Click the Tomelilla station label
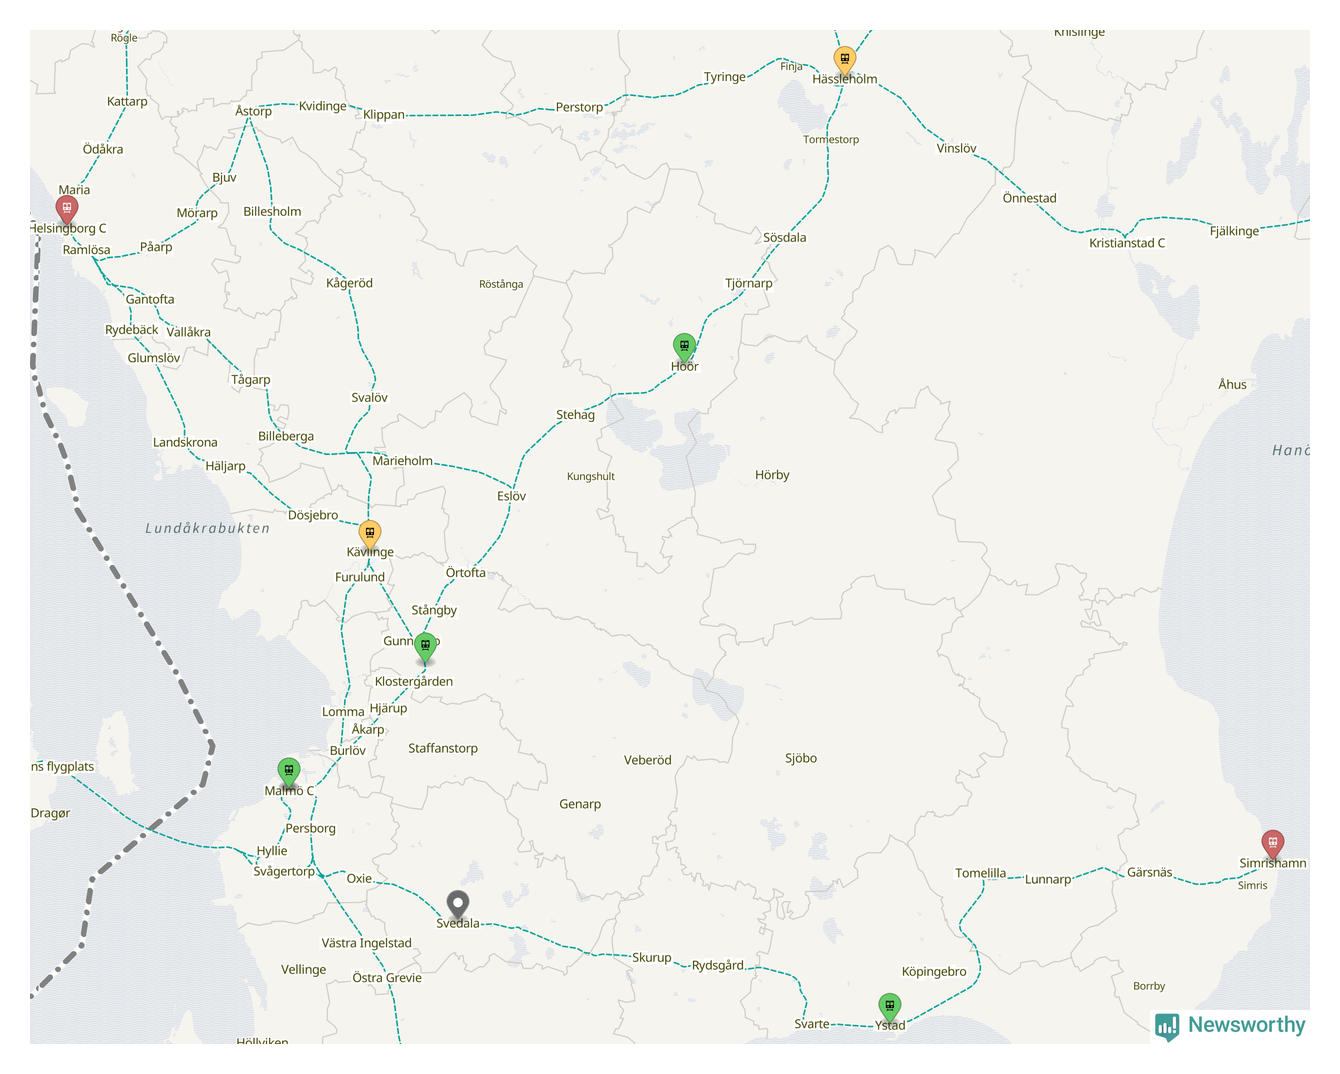 pyautogui.click(x=980, y=873)
